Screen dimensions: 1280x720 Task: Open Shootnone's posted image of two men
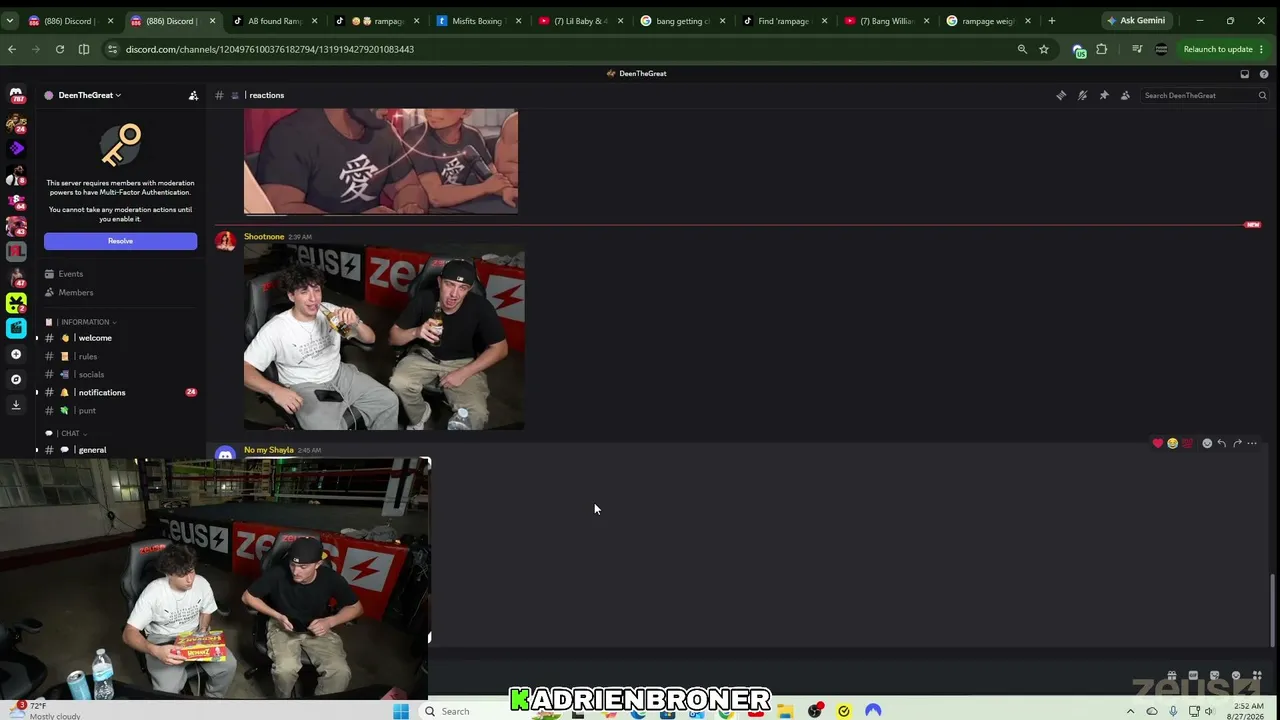coord(384,337)
